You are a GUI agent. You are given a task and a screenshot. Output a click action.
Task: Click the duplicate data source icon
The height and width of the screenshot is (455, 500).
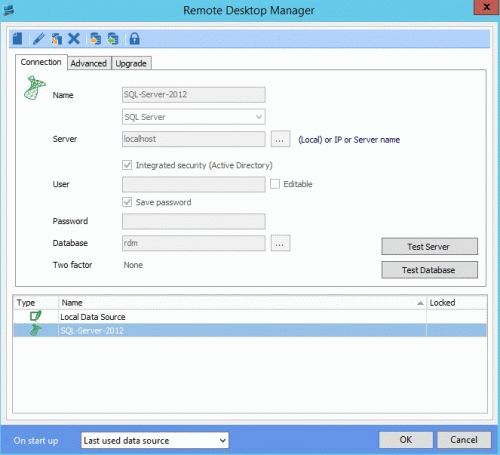coord(57,39)
